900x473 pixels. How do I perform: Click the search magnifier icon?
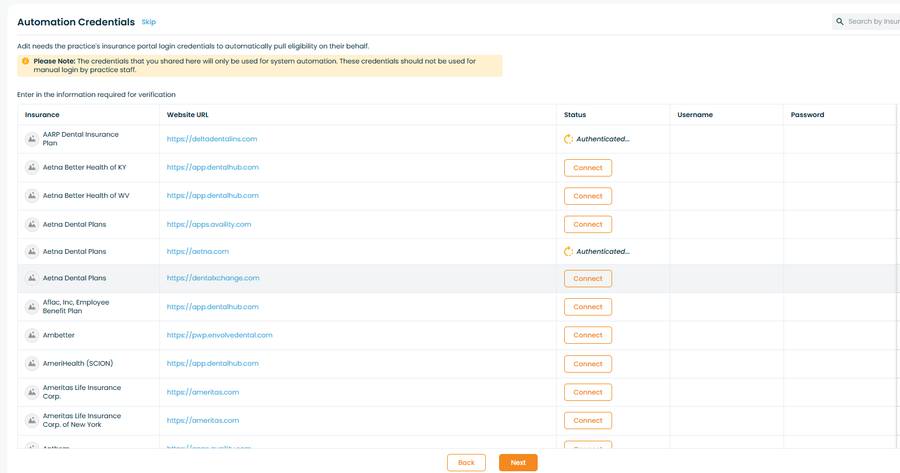point(840,22)
